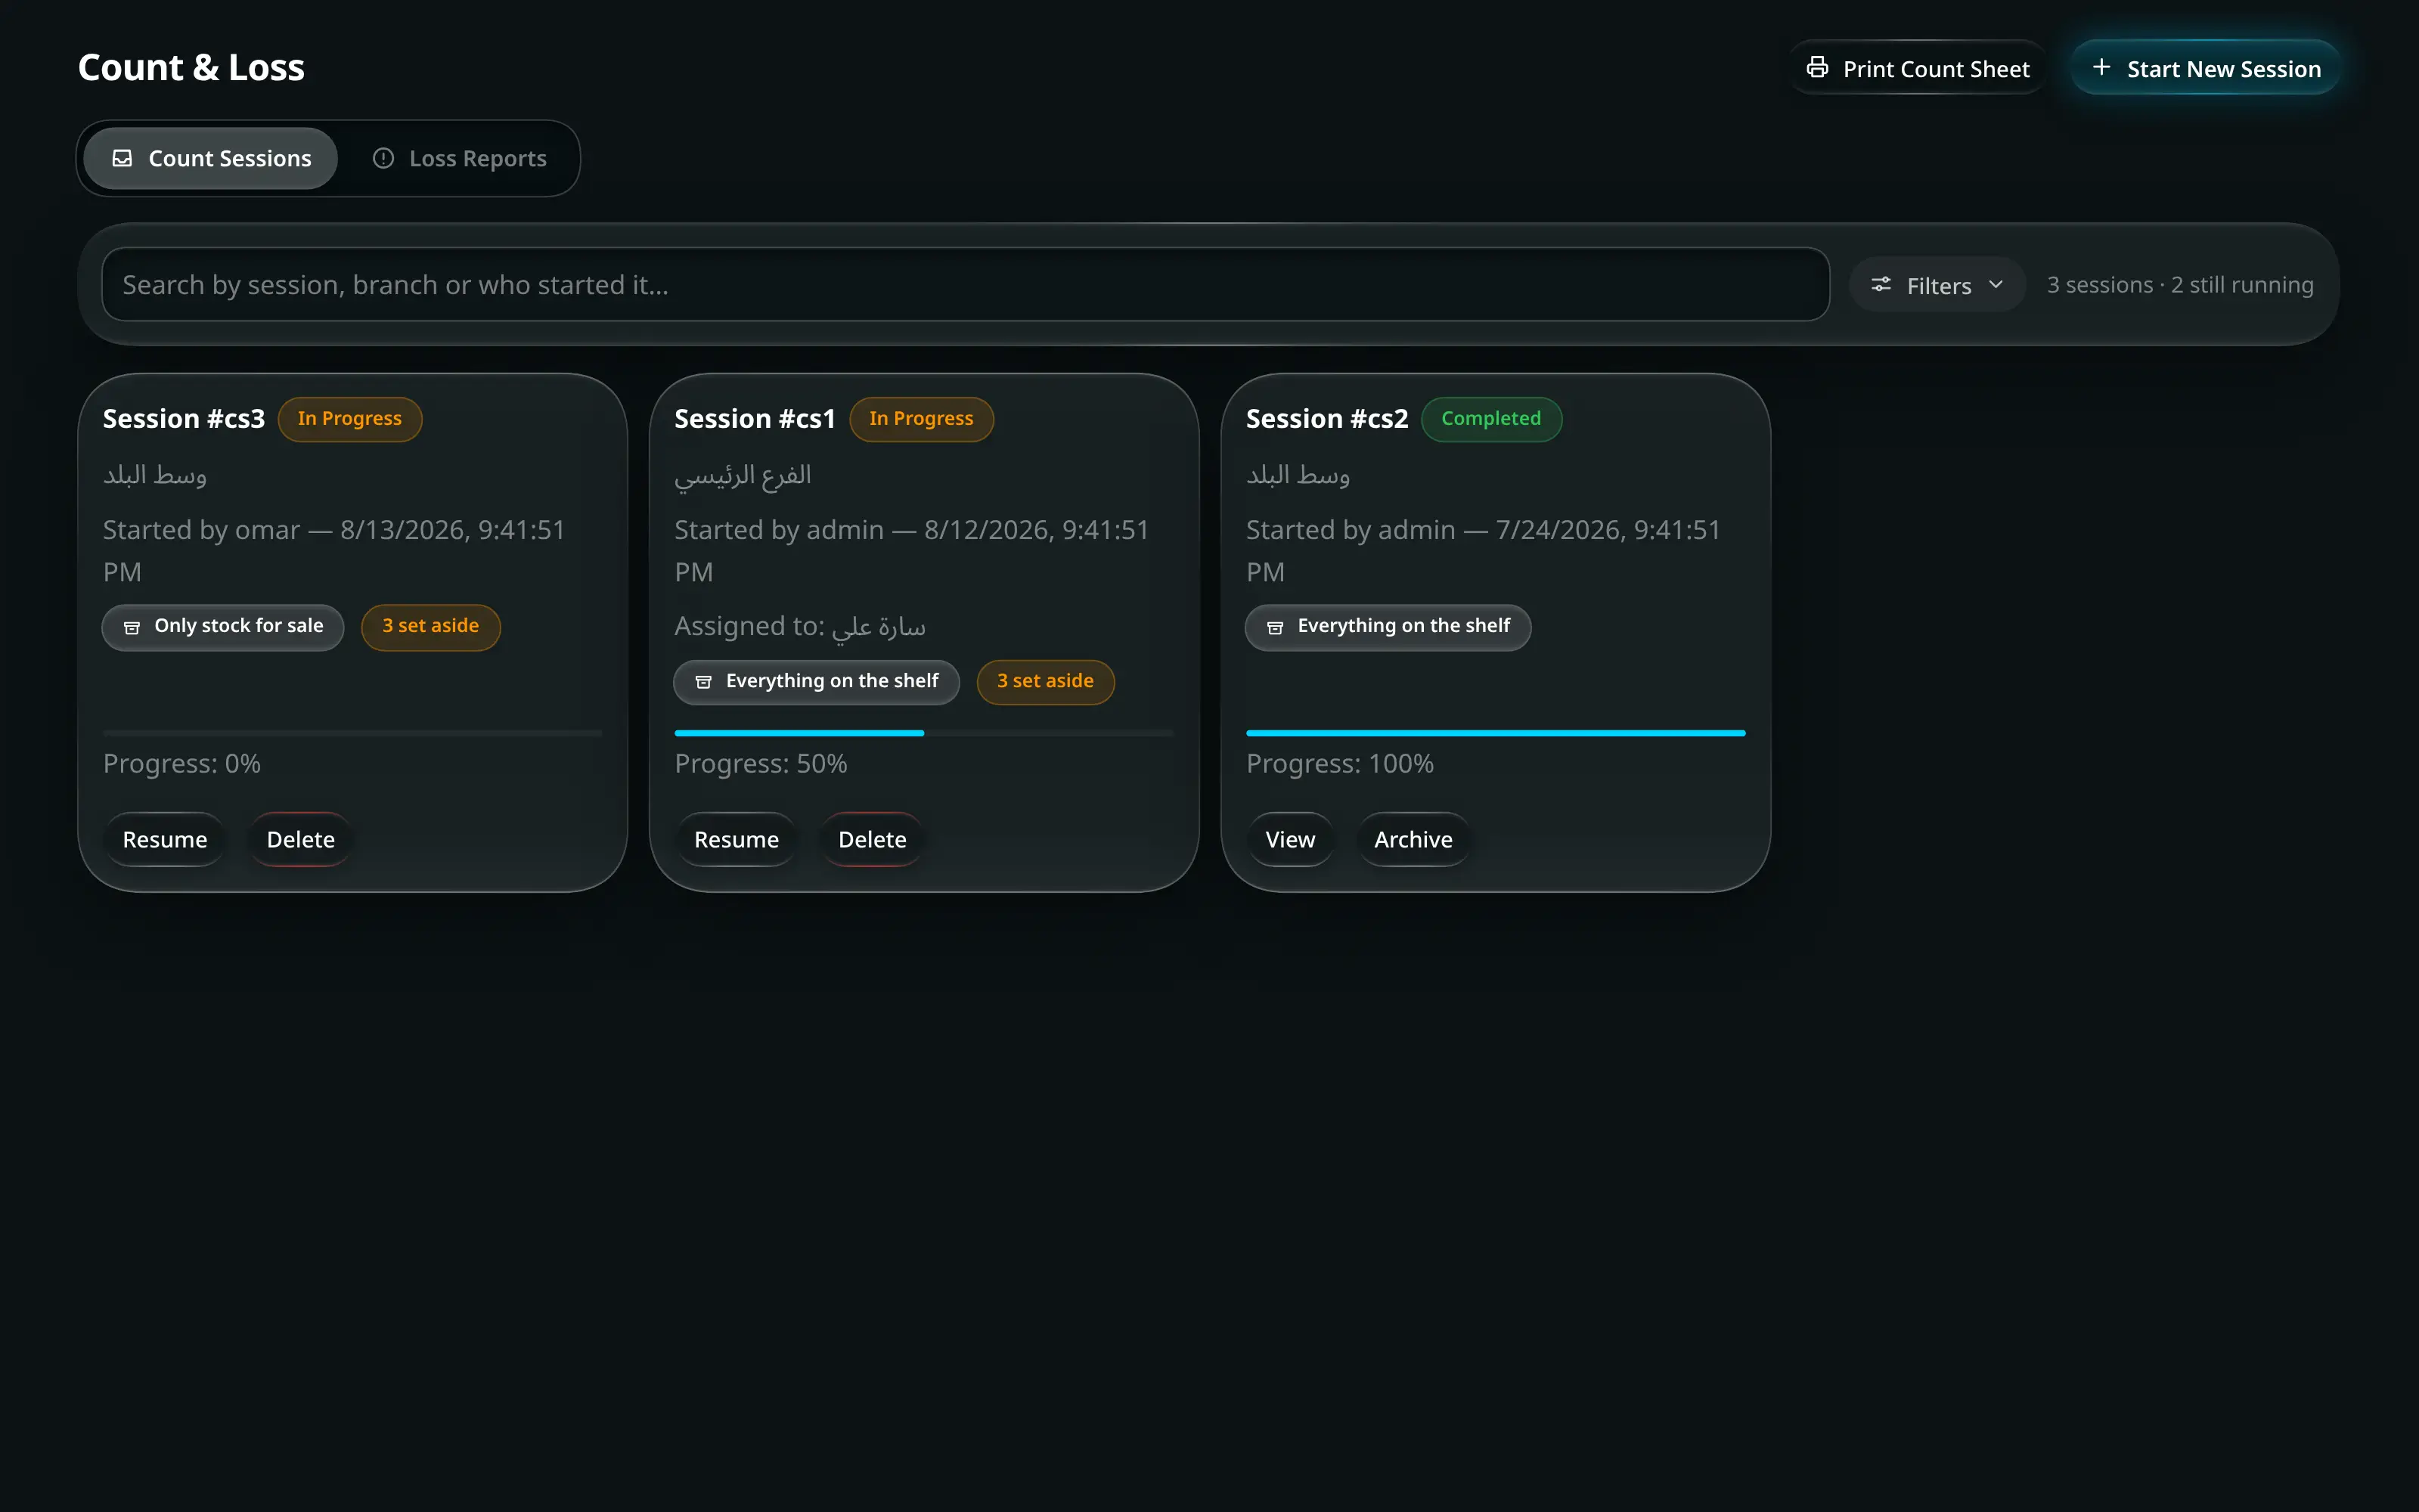Click the Session #cs3 progress bar at 0%

tap(352, 733)
